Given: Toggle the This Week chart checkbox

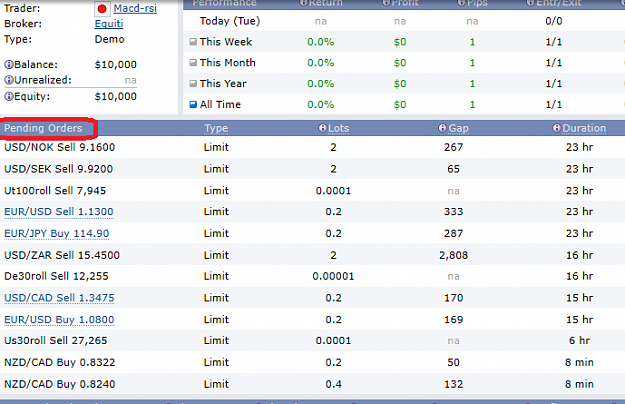Looking at the screenshot, I should coord(193,41).
